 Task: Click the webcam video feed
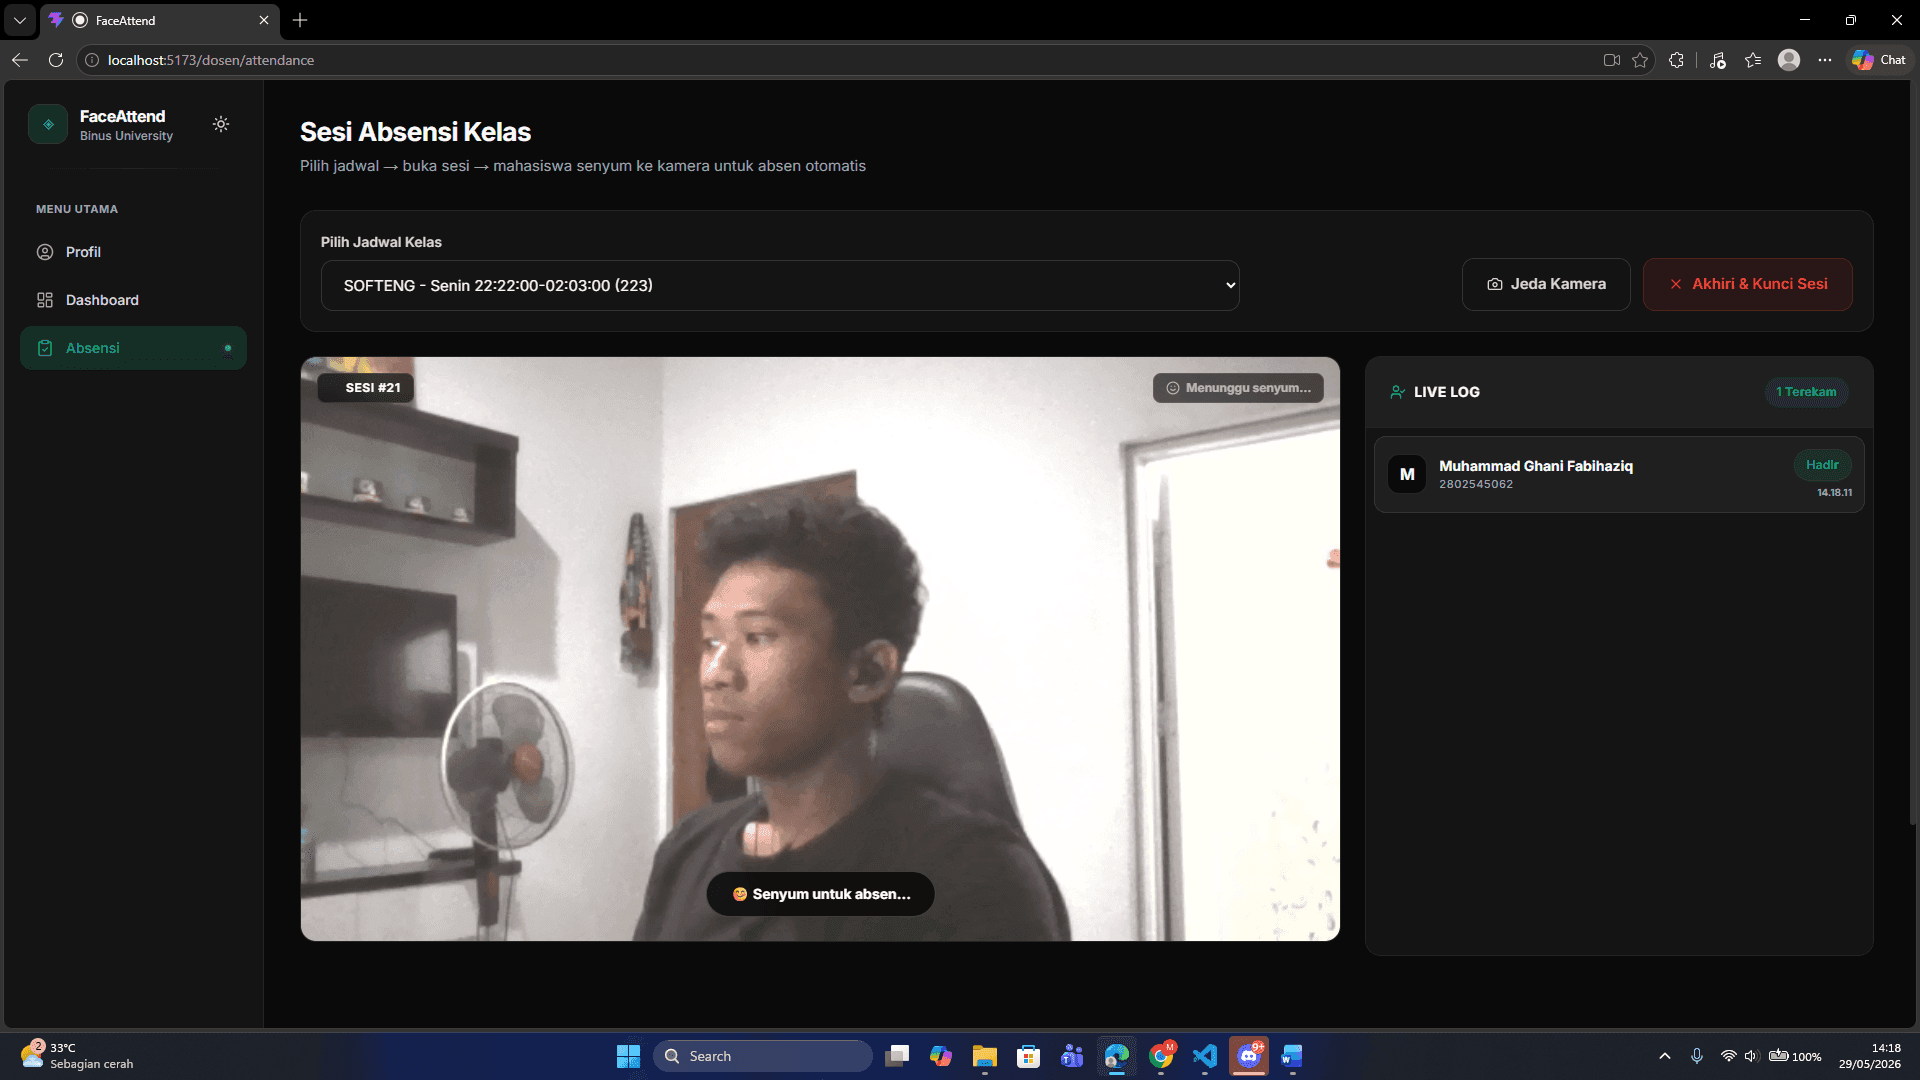point(820,648)
